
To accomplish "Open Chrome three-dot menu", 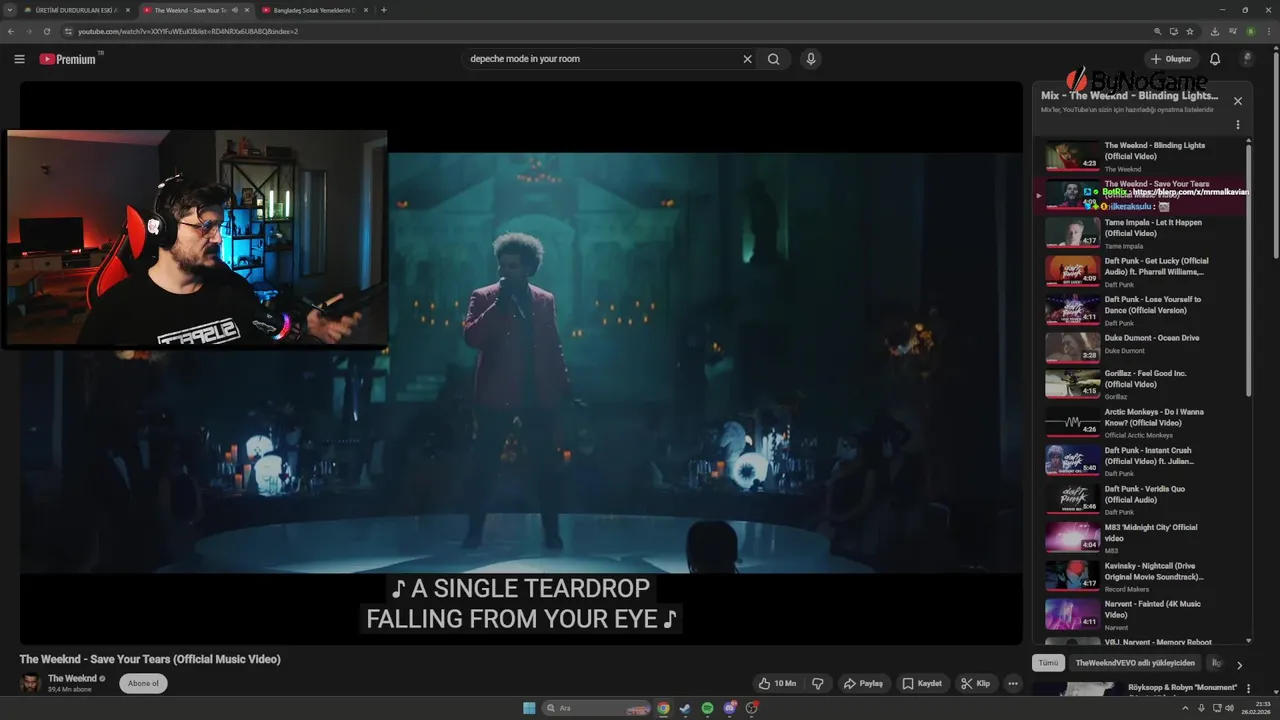I will (1268, 31).
